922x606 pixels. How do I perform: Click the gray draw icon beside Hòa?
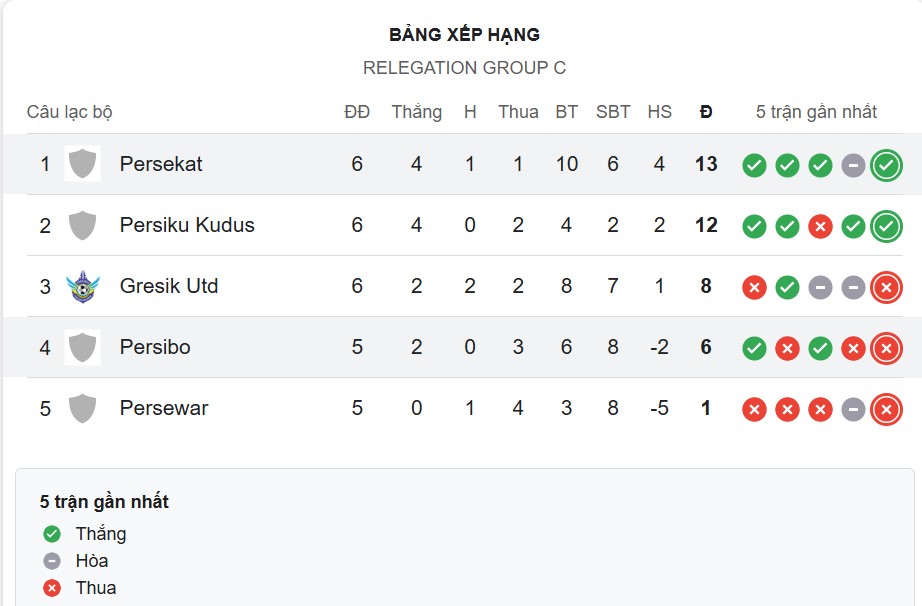pos(50,561)
